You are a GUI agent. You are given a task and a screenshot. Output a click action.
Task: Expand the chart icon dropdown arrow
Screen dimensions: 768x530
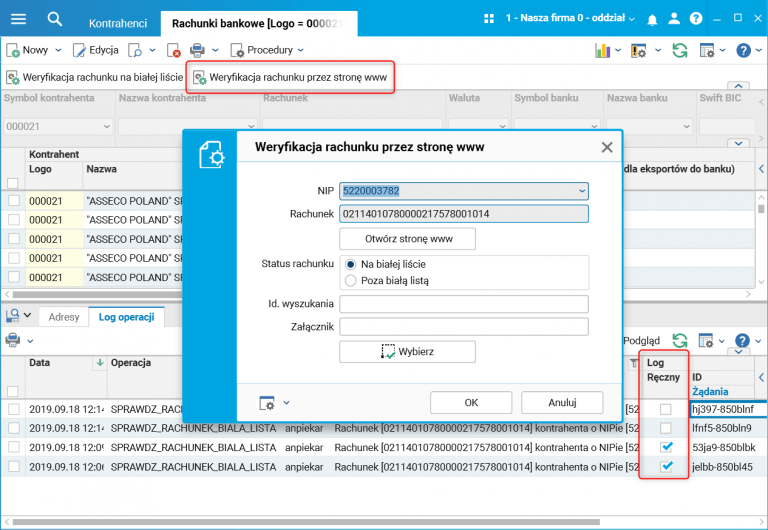click(x=618, y=50)
